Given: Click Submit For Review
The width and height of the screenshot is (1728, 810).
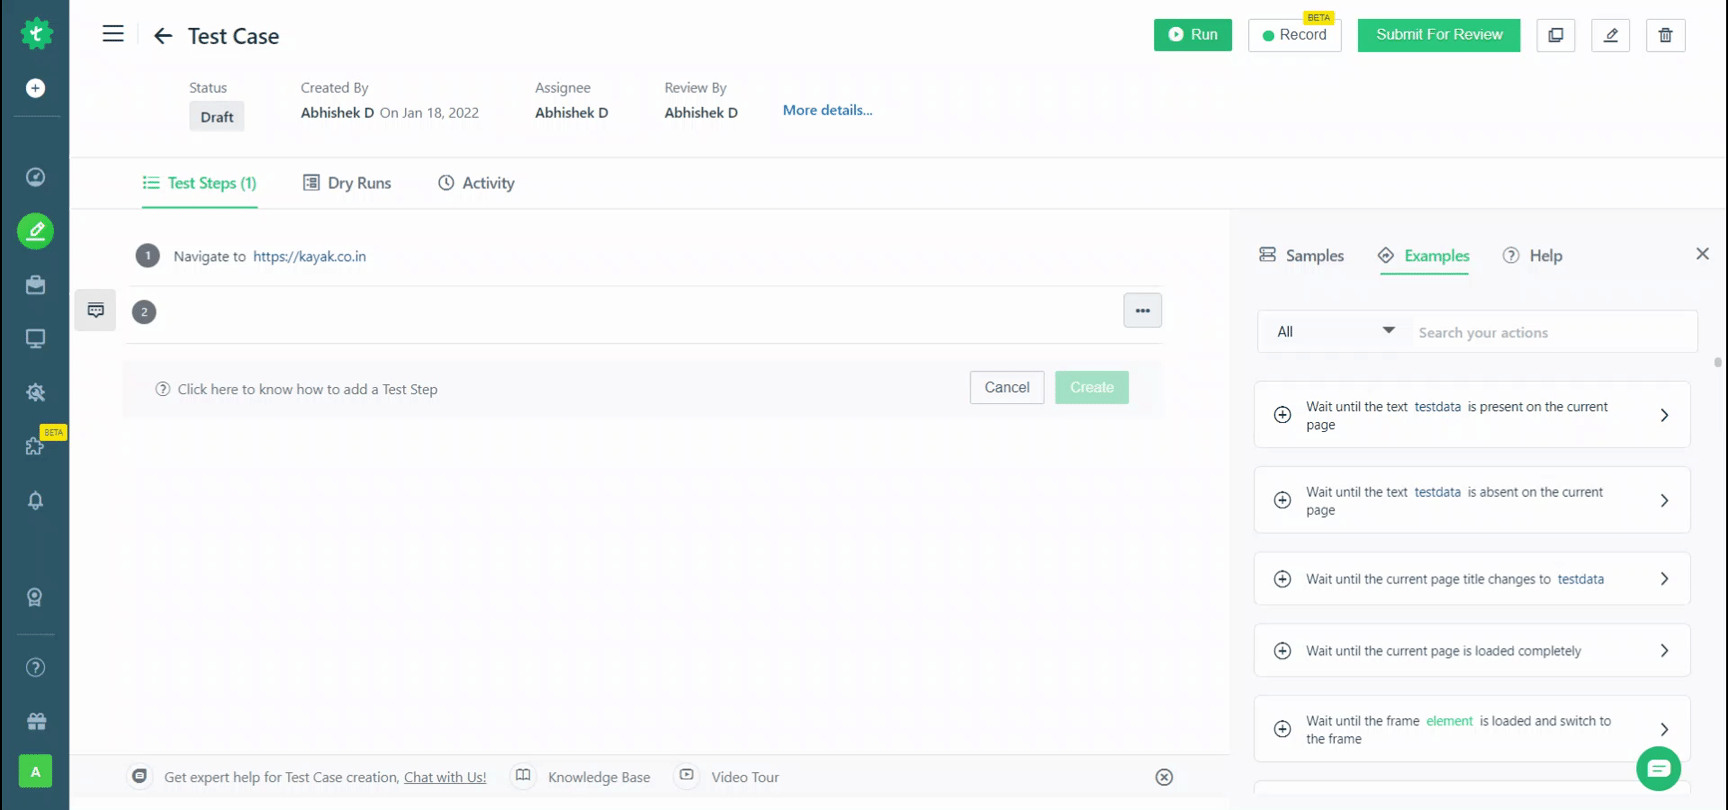Looking at the screenshot, I should point(1439,35).
